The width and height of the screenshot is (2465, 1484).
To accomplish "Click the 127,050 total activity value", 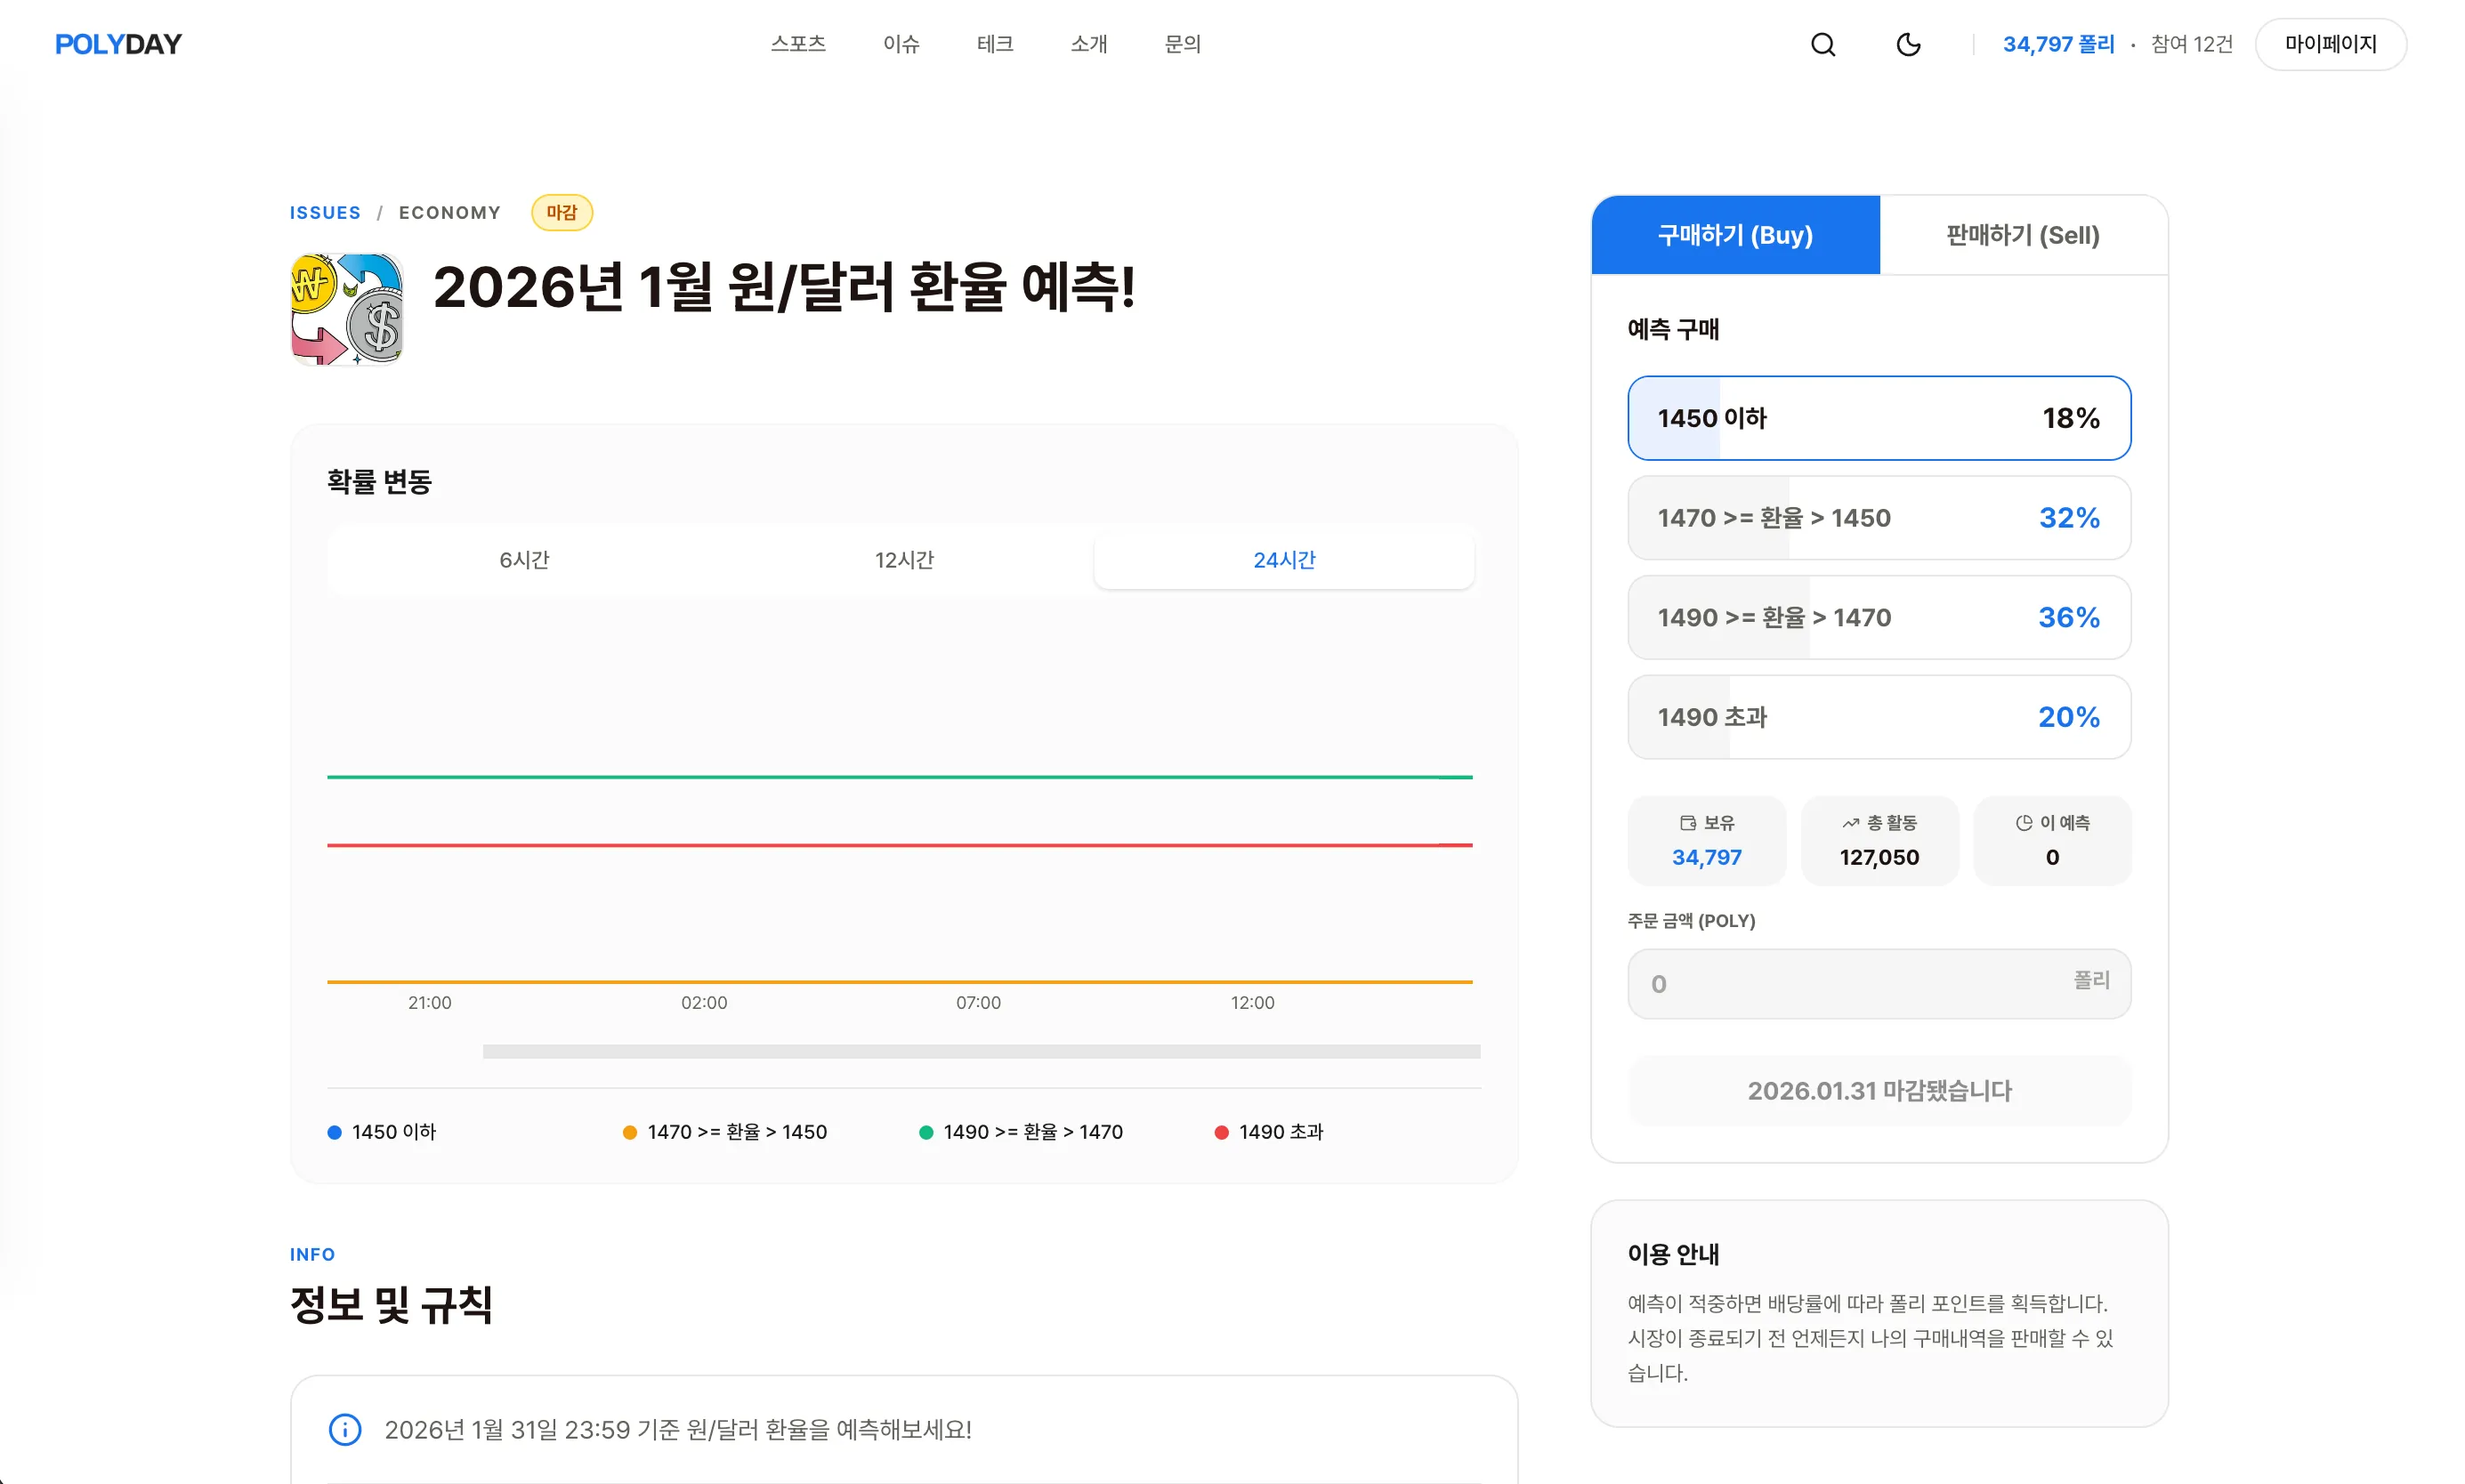I will coord(1879,857).
